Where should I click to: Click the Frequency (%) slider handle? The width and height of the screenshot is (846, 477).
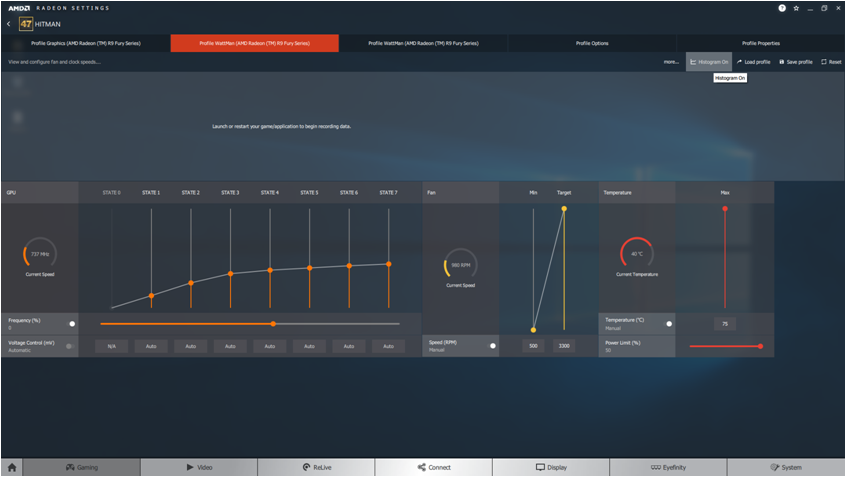(x=274, y=324)
